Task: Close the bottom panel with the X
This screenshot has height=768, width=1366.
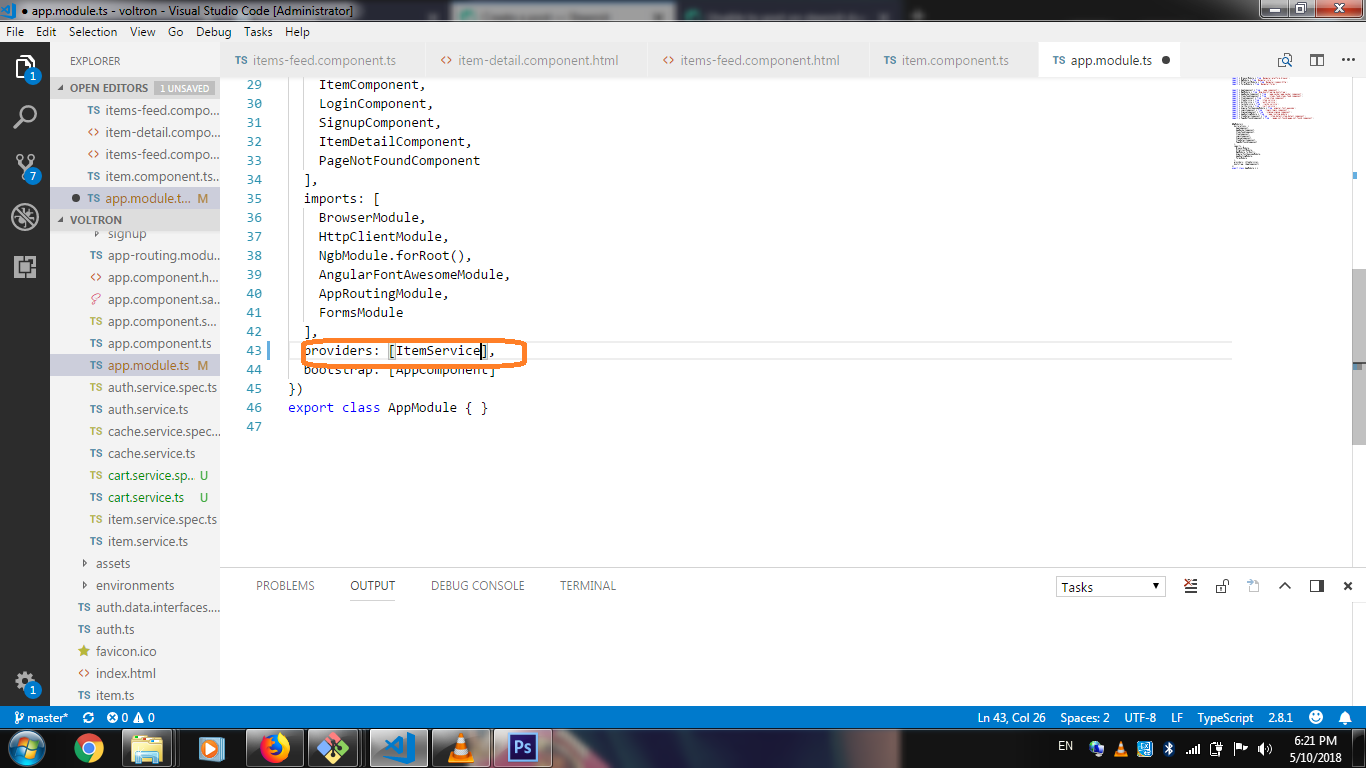Action: pos(1348,586)
